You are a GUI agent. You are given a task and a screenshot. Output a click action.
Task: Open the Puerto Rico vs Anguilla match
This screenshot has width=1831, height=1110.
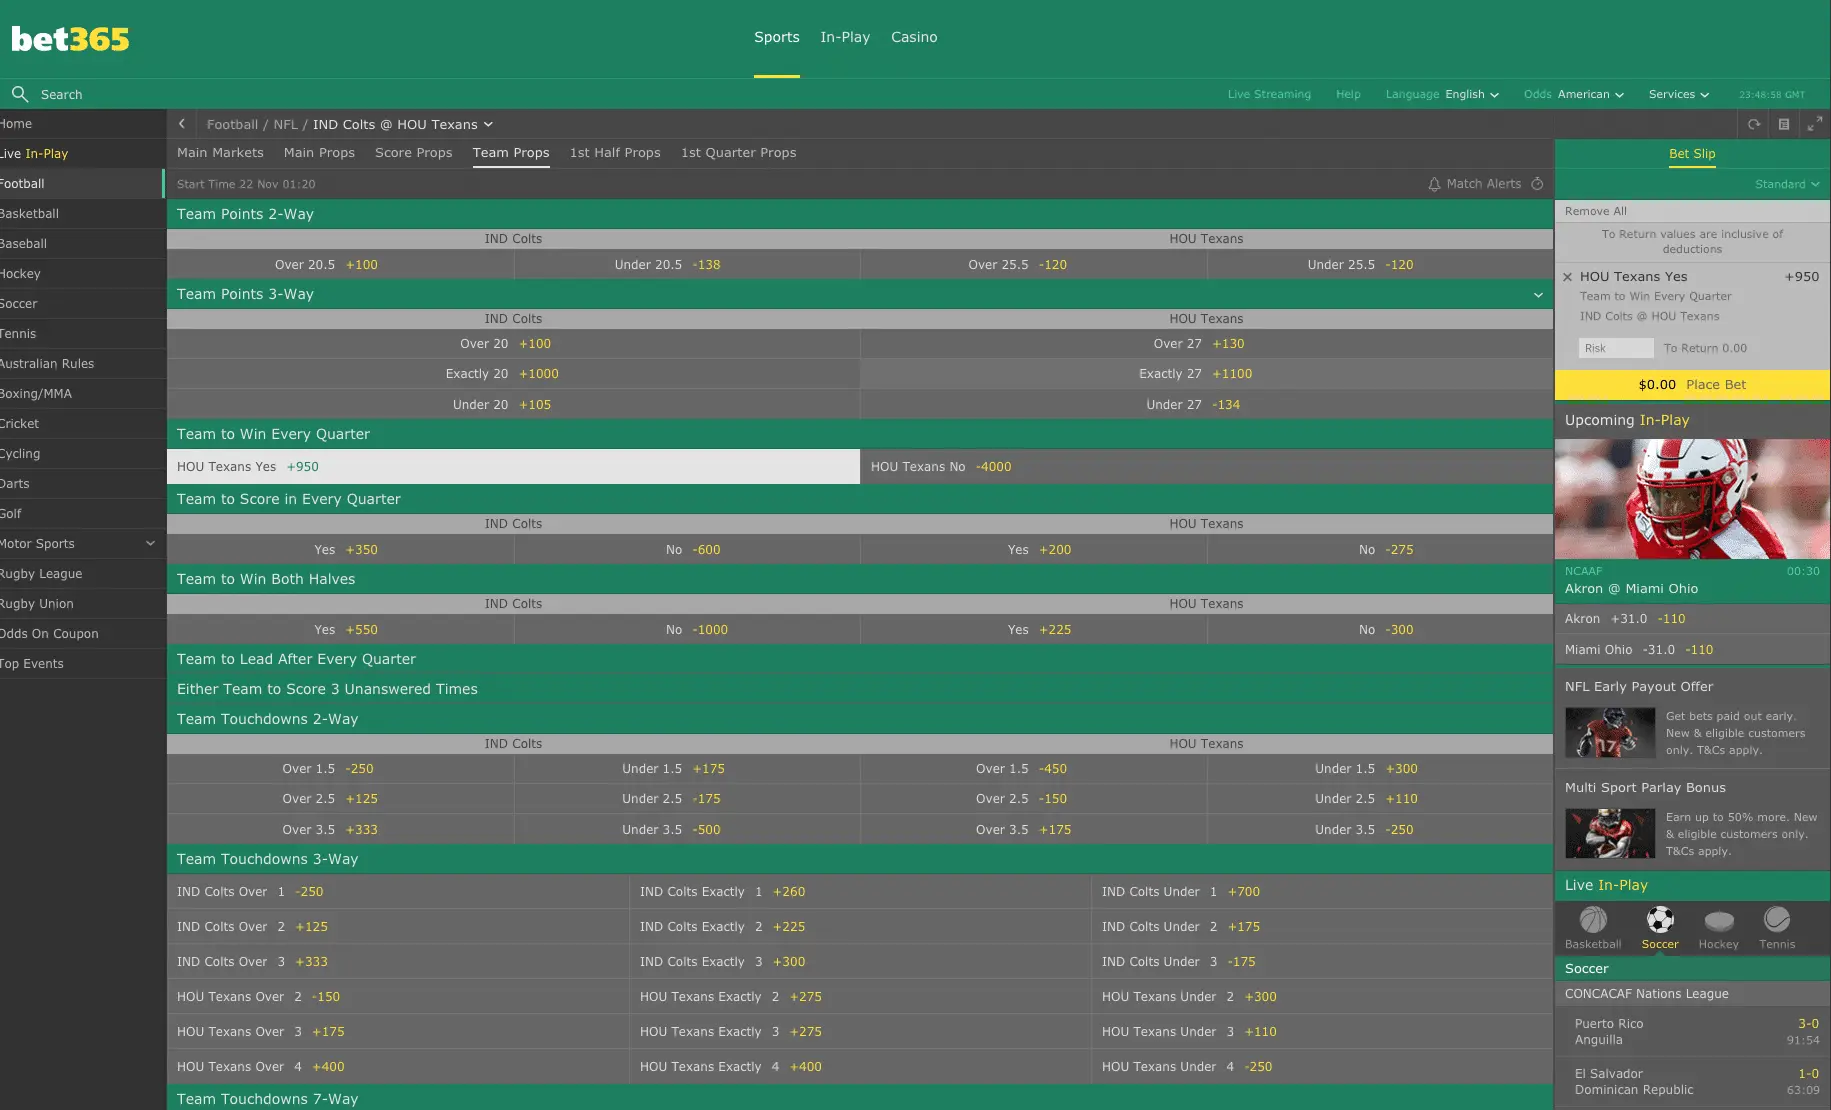click(1692, 1032)
